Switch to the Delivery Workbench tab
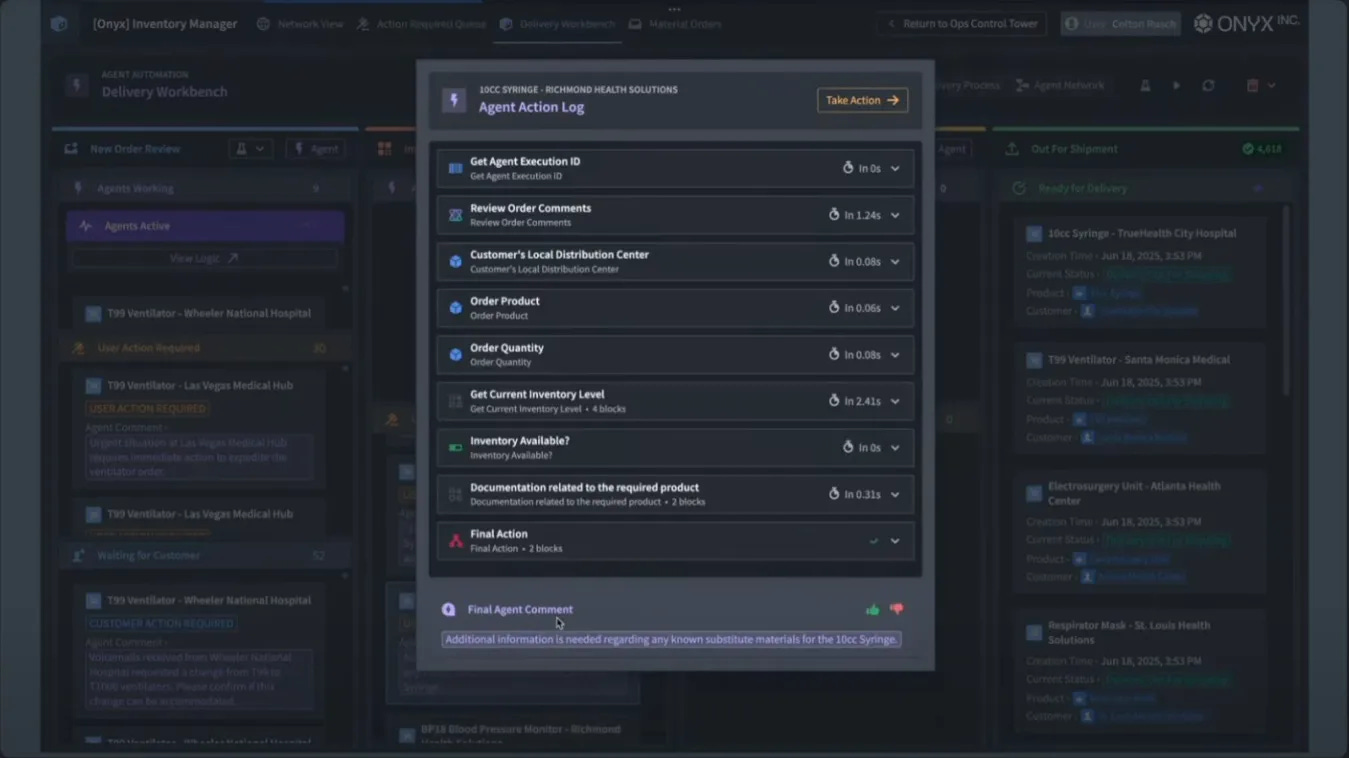1349x758 pixels. (x=557, y=23)
